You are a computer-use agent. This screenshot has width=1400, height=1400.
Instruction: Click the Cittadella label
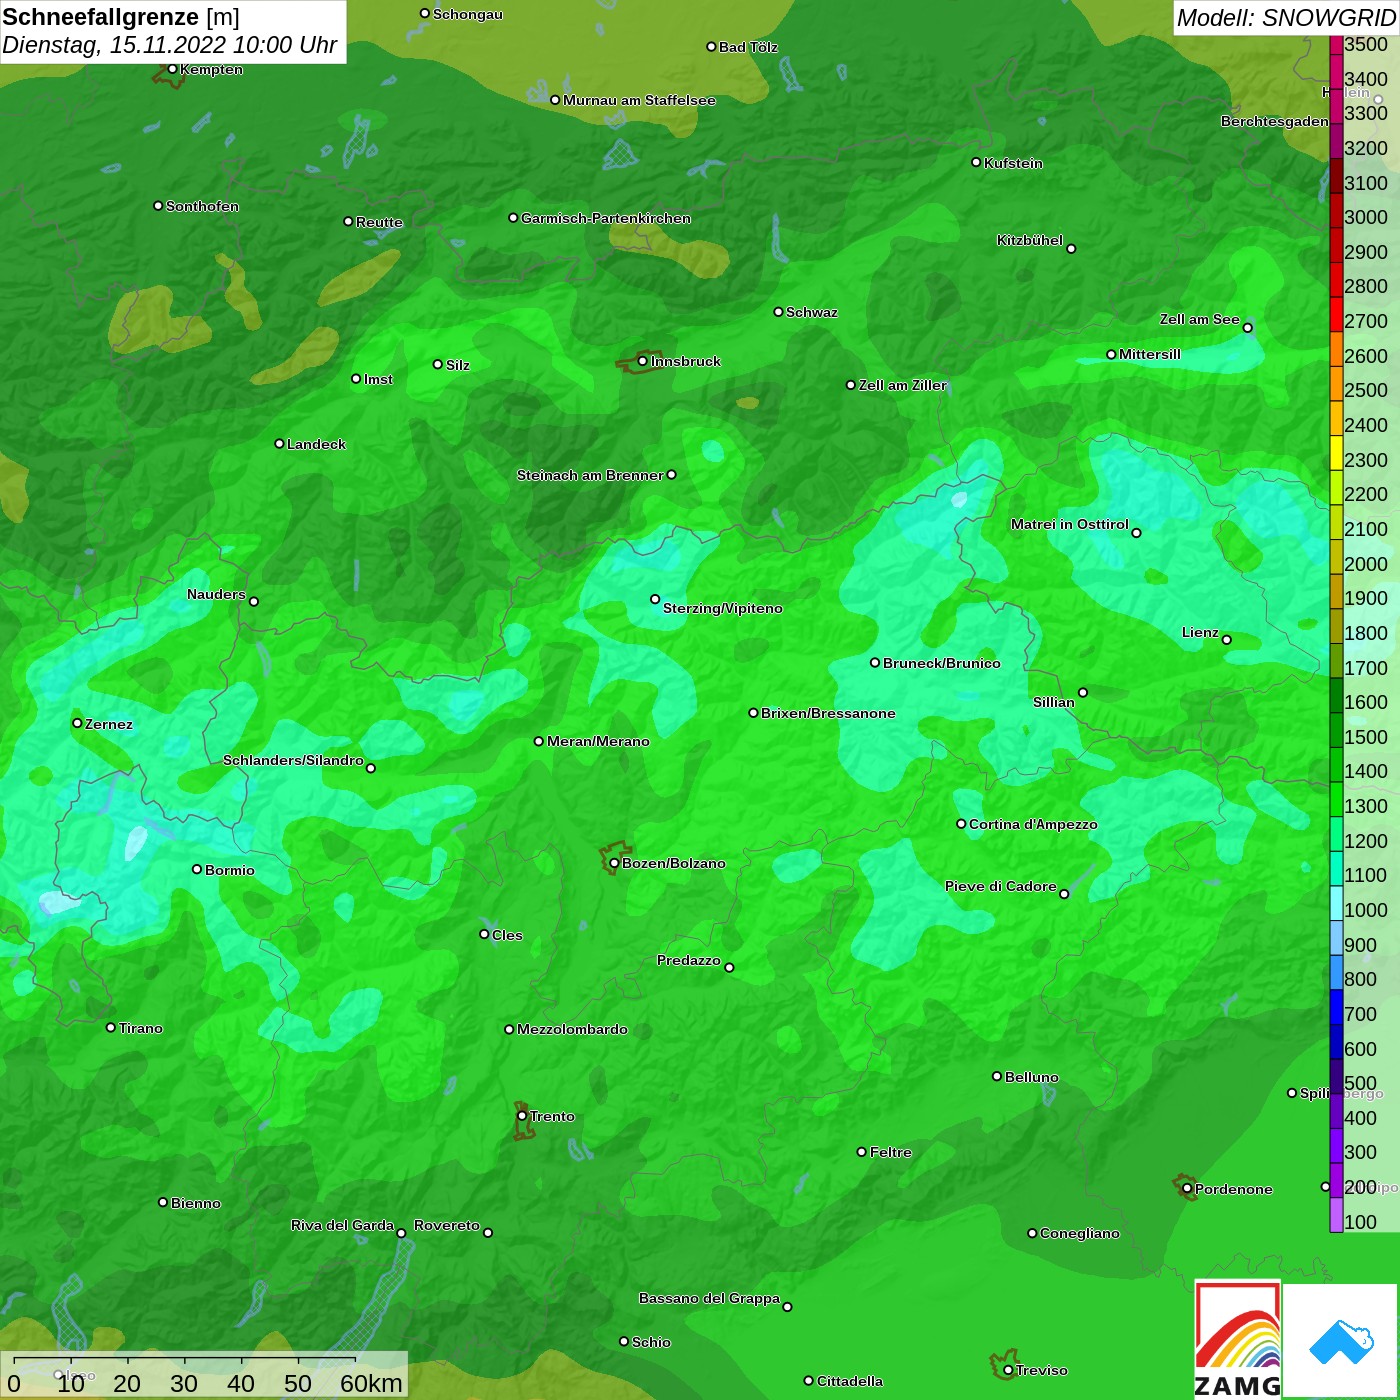(x=850, y=1381)
